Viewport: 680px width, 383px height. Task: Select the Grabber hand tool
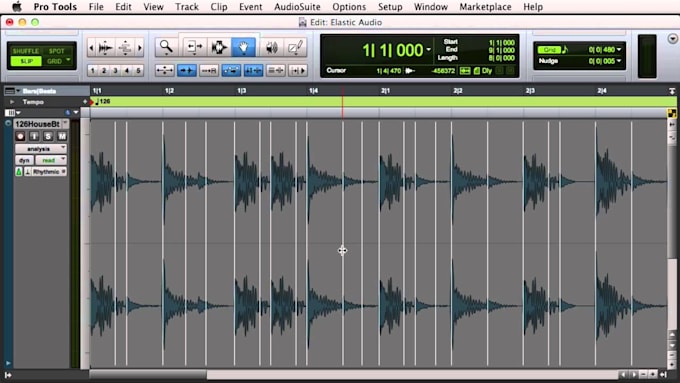tap(243, 47)
